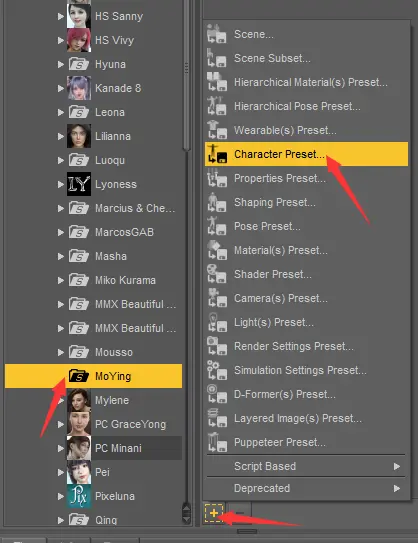
Task: Expand the Qing tree node
Action: pyautogui.click(x=61, y=520)
